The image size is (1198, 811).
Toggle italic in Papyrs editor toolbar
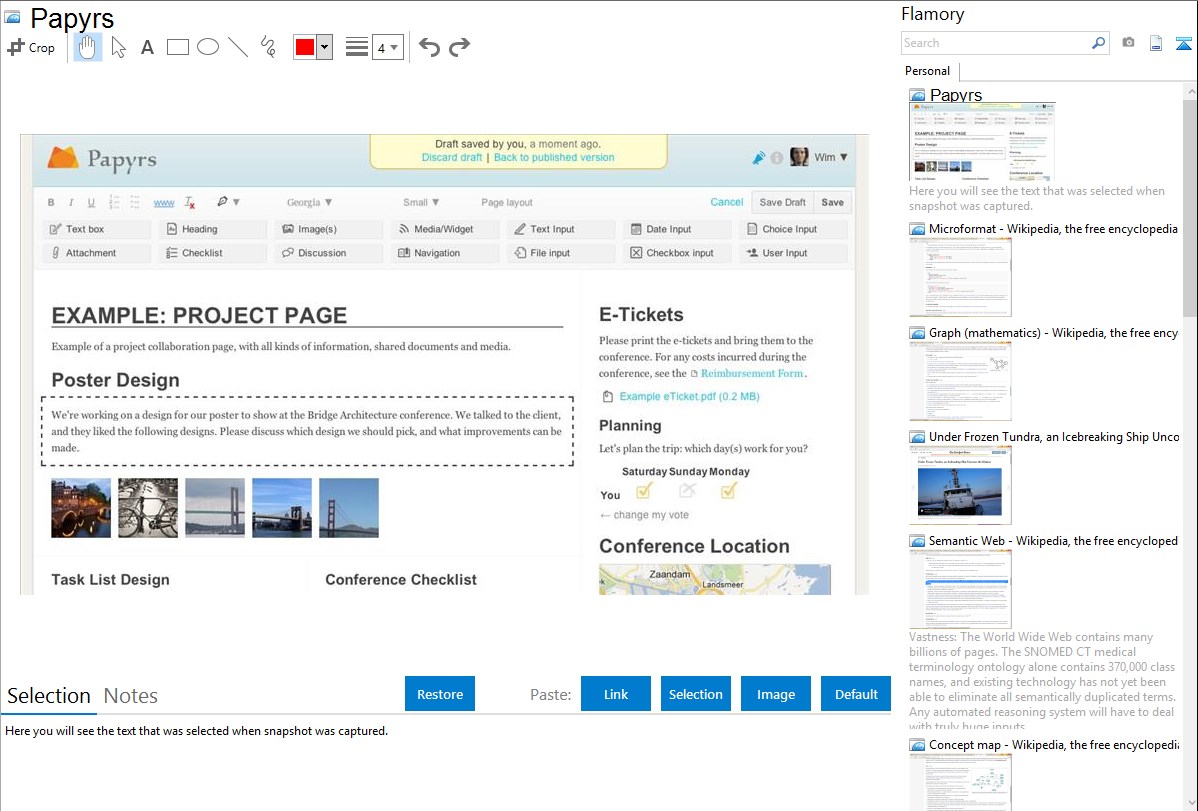[71, 203]
